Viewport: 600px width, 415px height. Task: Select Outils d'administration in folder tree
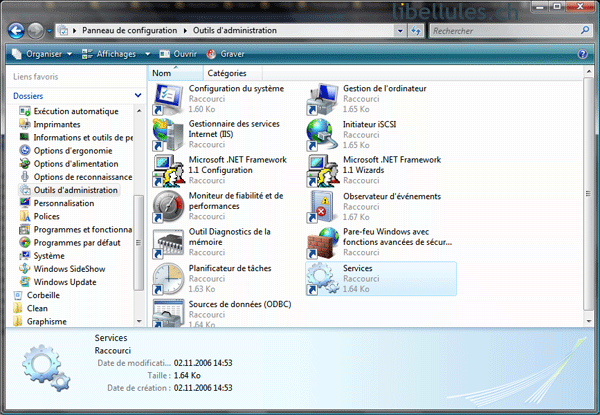69,190
